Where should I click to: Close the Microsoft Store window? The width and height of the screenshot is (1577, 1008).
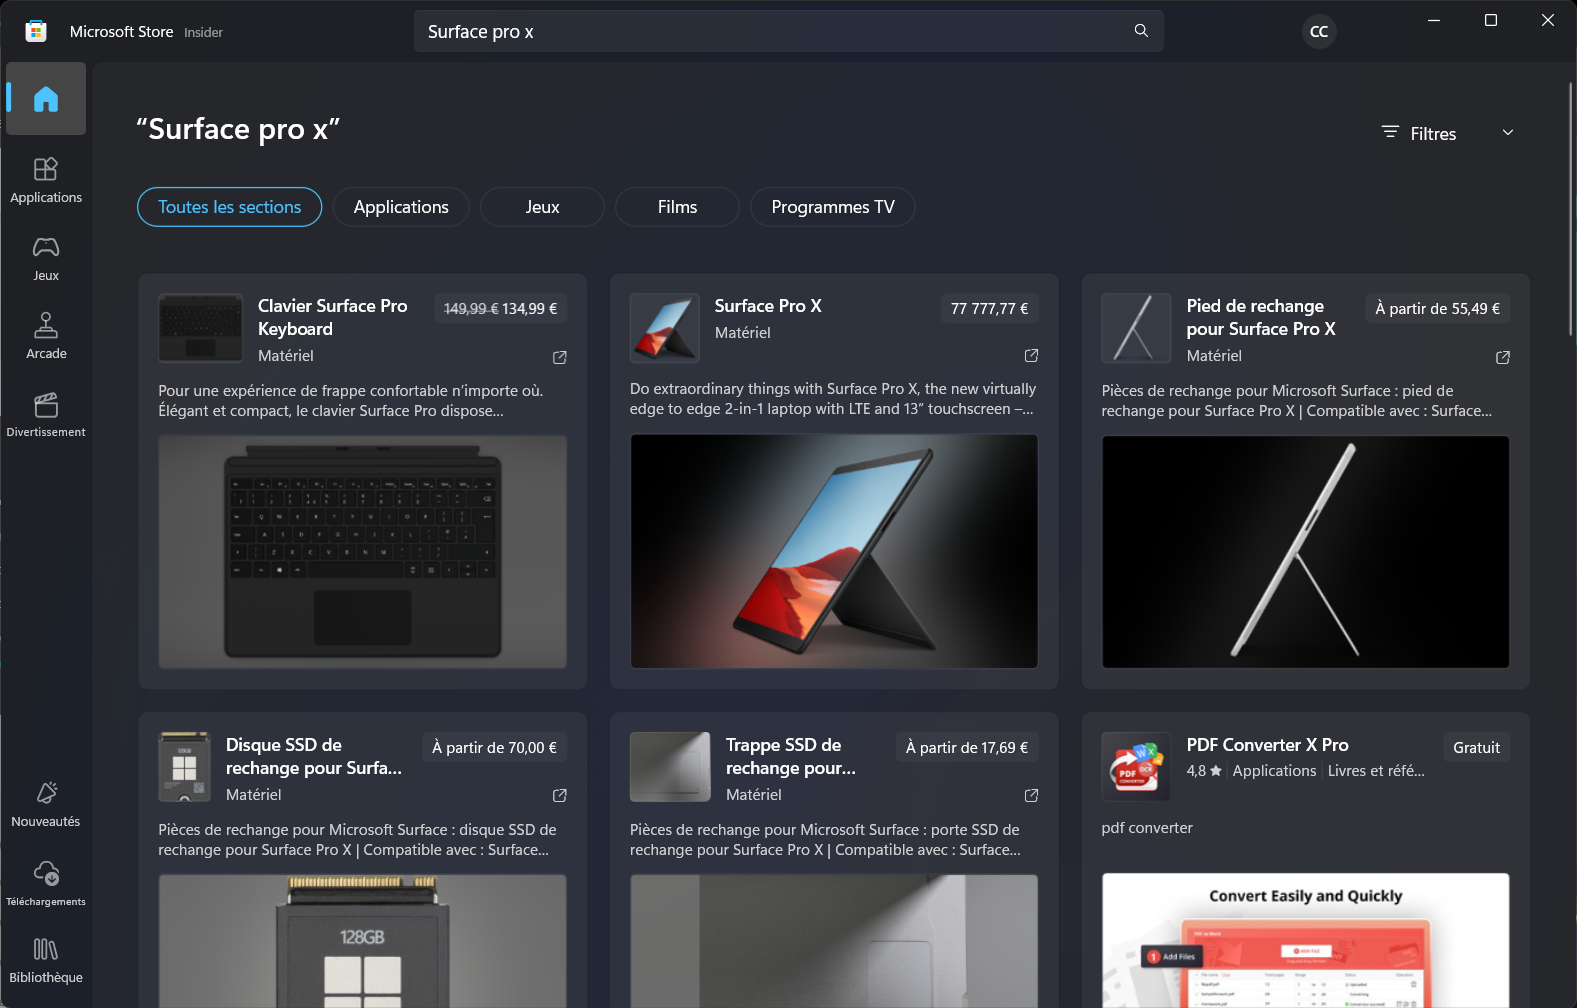[x=1548, y=20]
